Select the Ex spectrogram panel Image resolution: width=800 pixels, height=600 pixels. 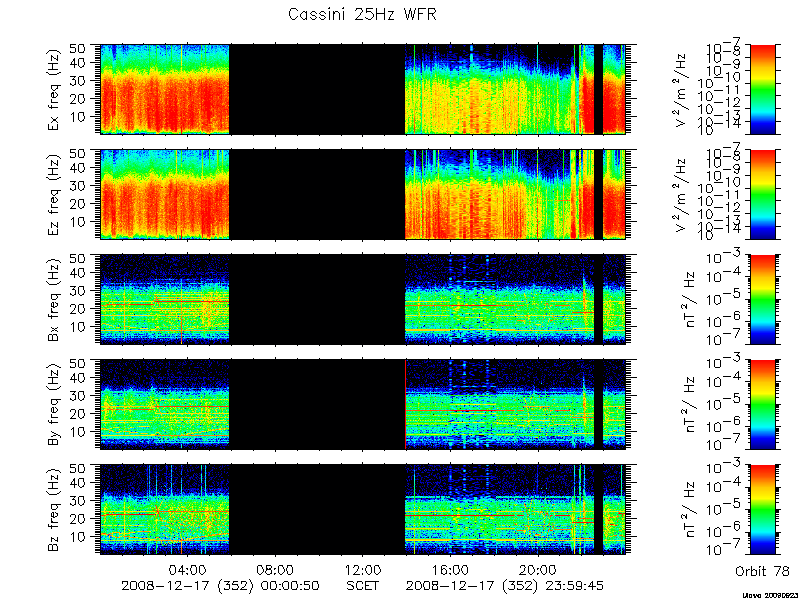click(x=363, y=89)
